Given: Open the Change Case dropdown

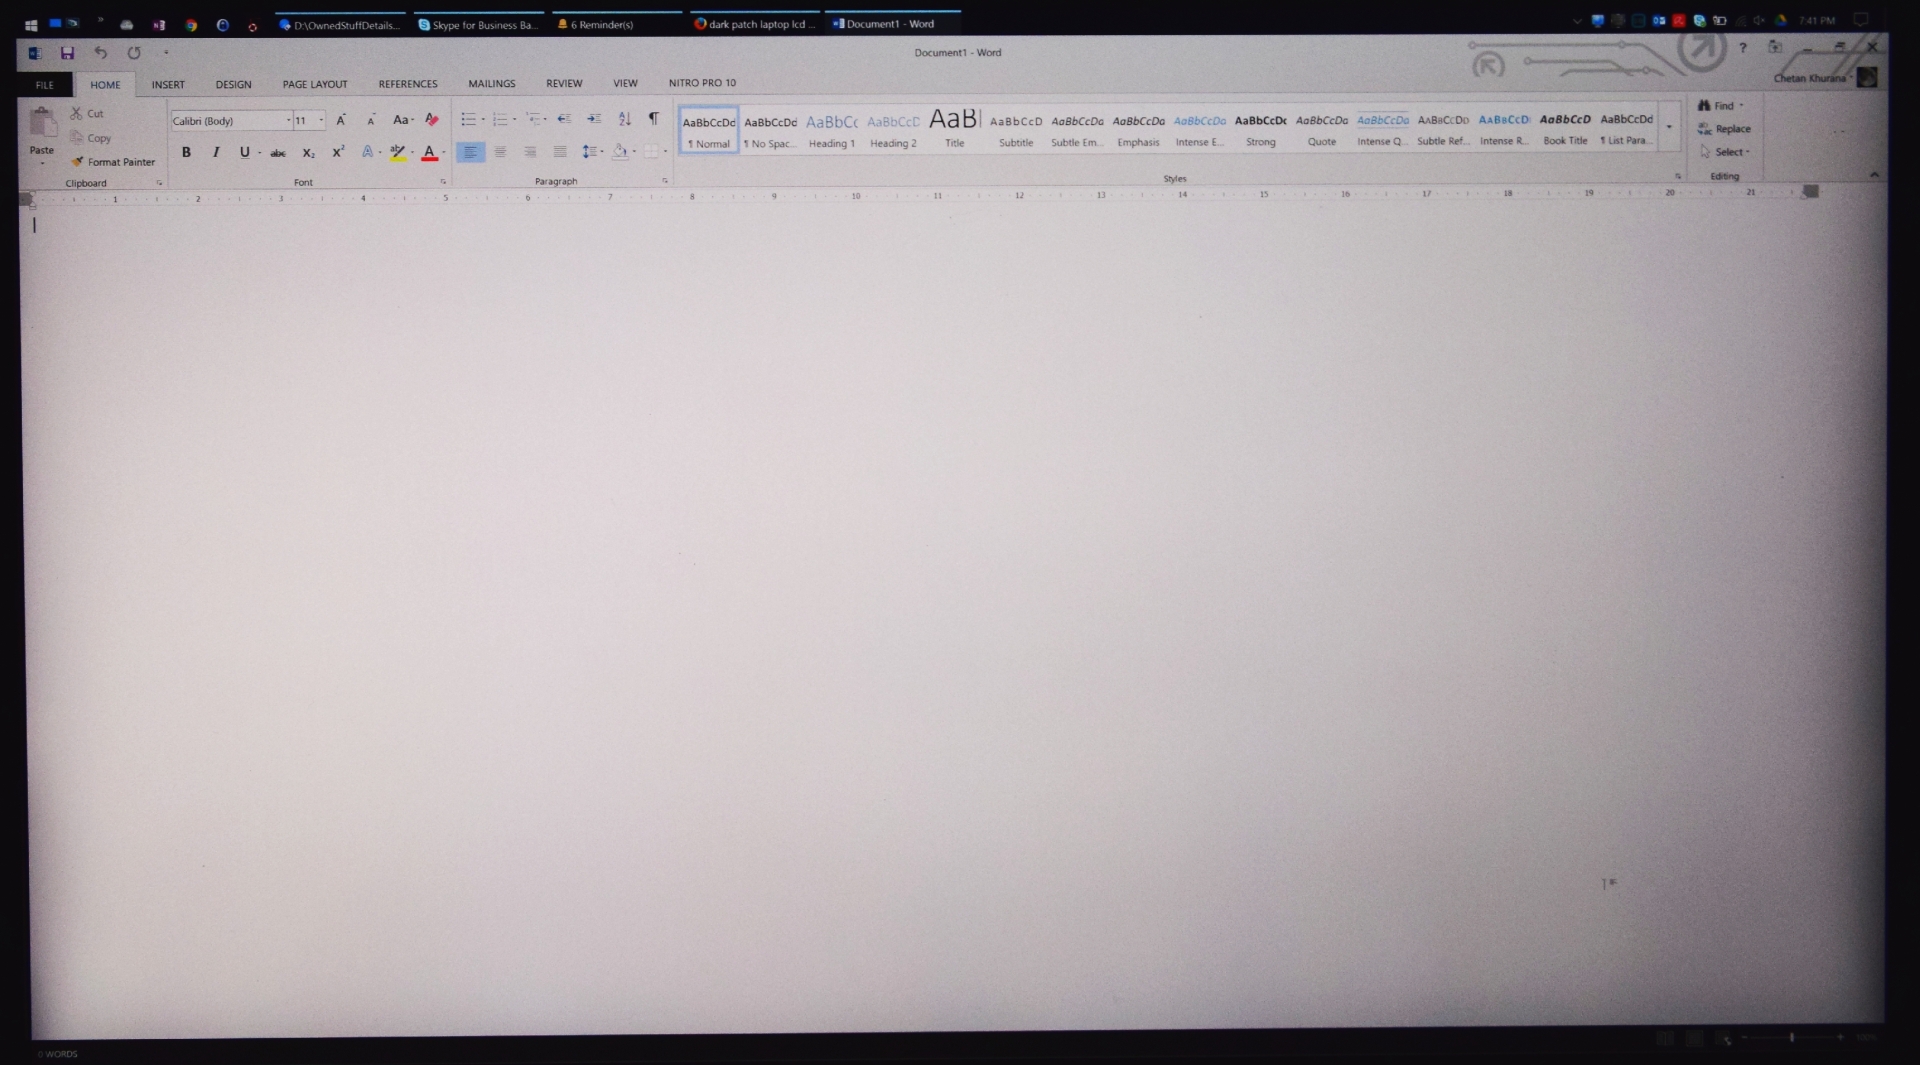Looking at the screenshot, I should [x=403, y=120].
